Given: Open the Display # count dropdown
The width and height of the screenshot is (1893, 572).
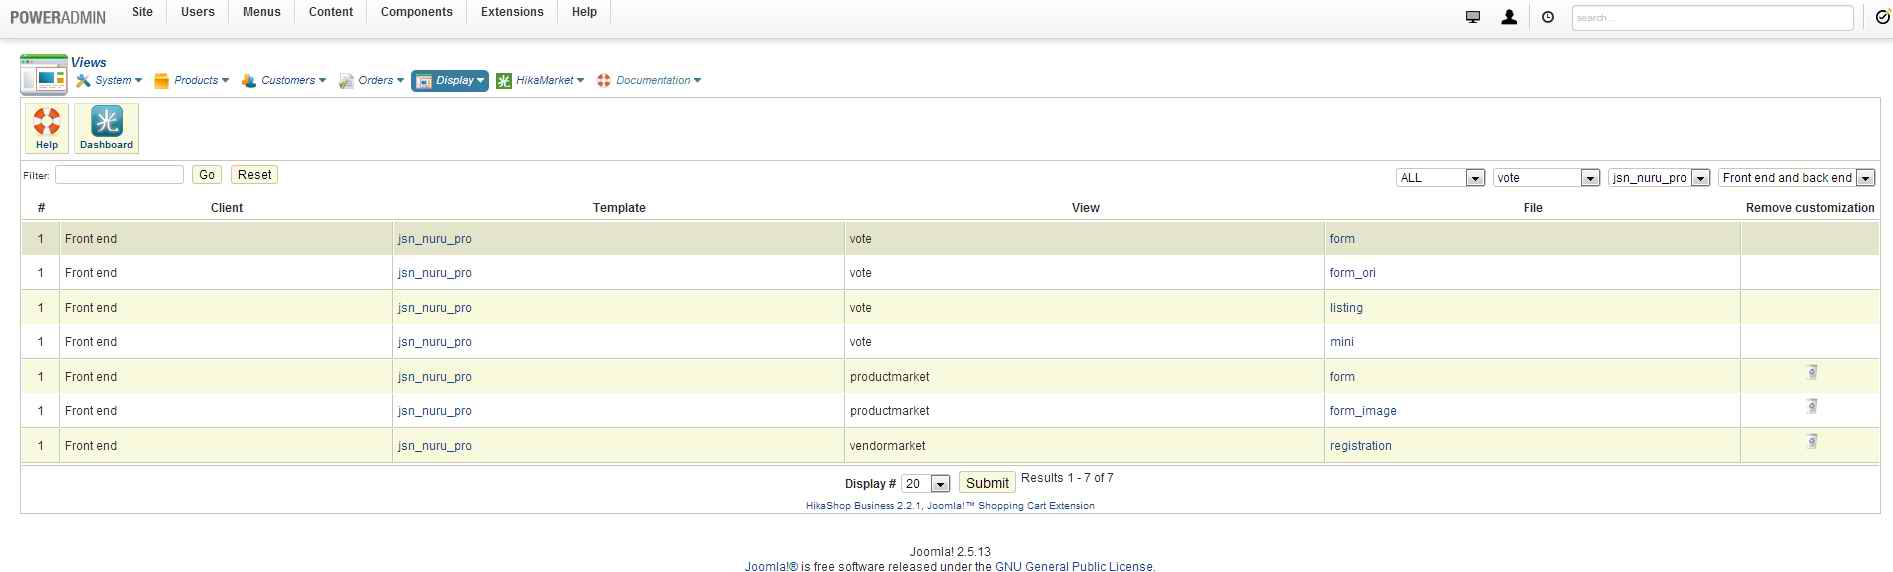Looking at the screenshot, I should [925, 484].
